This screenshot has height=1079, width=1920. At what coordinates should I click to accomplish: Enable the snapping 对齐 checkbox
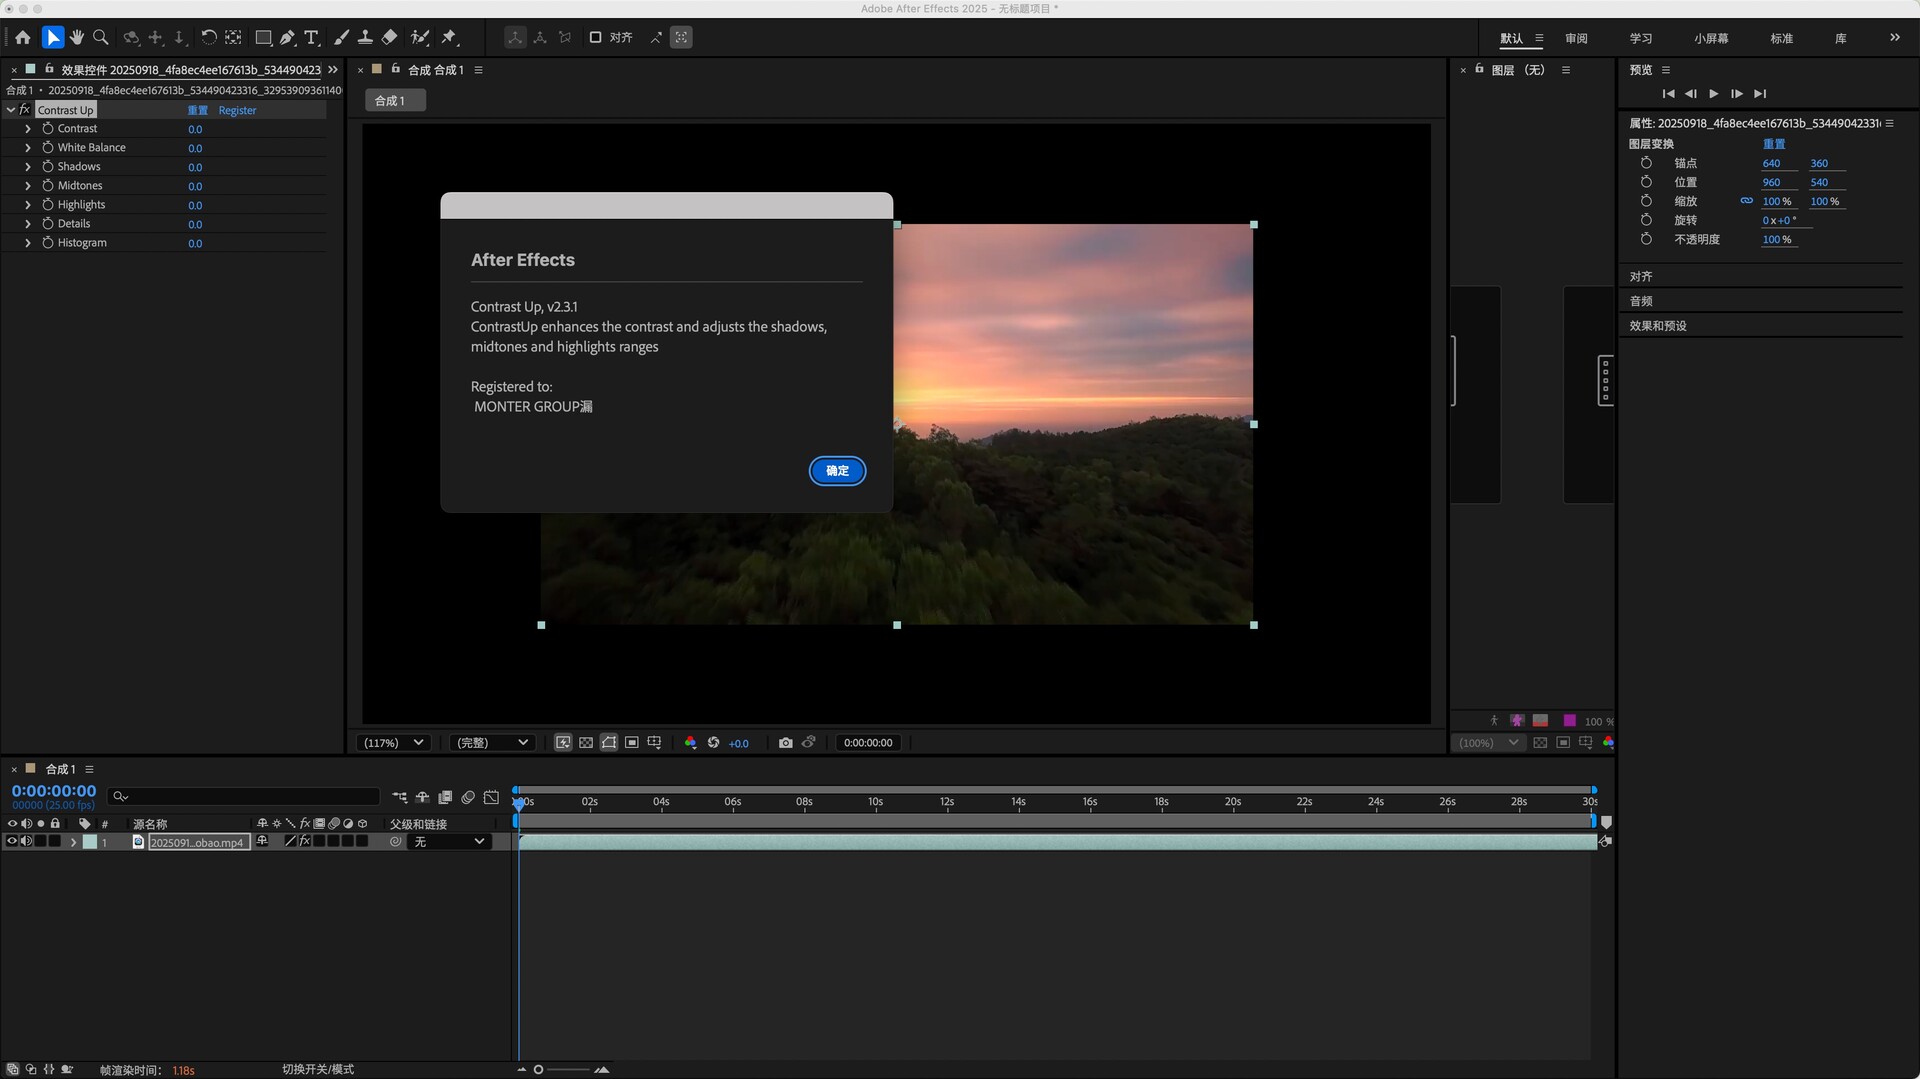[595, 37]
